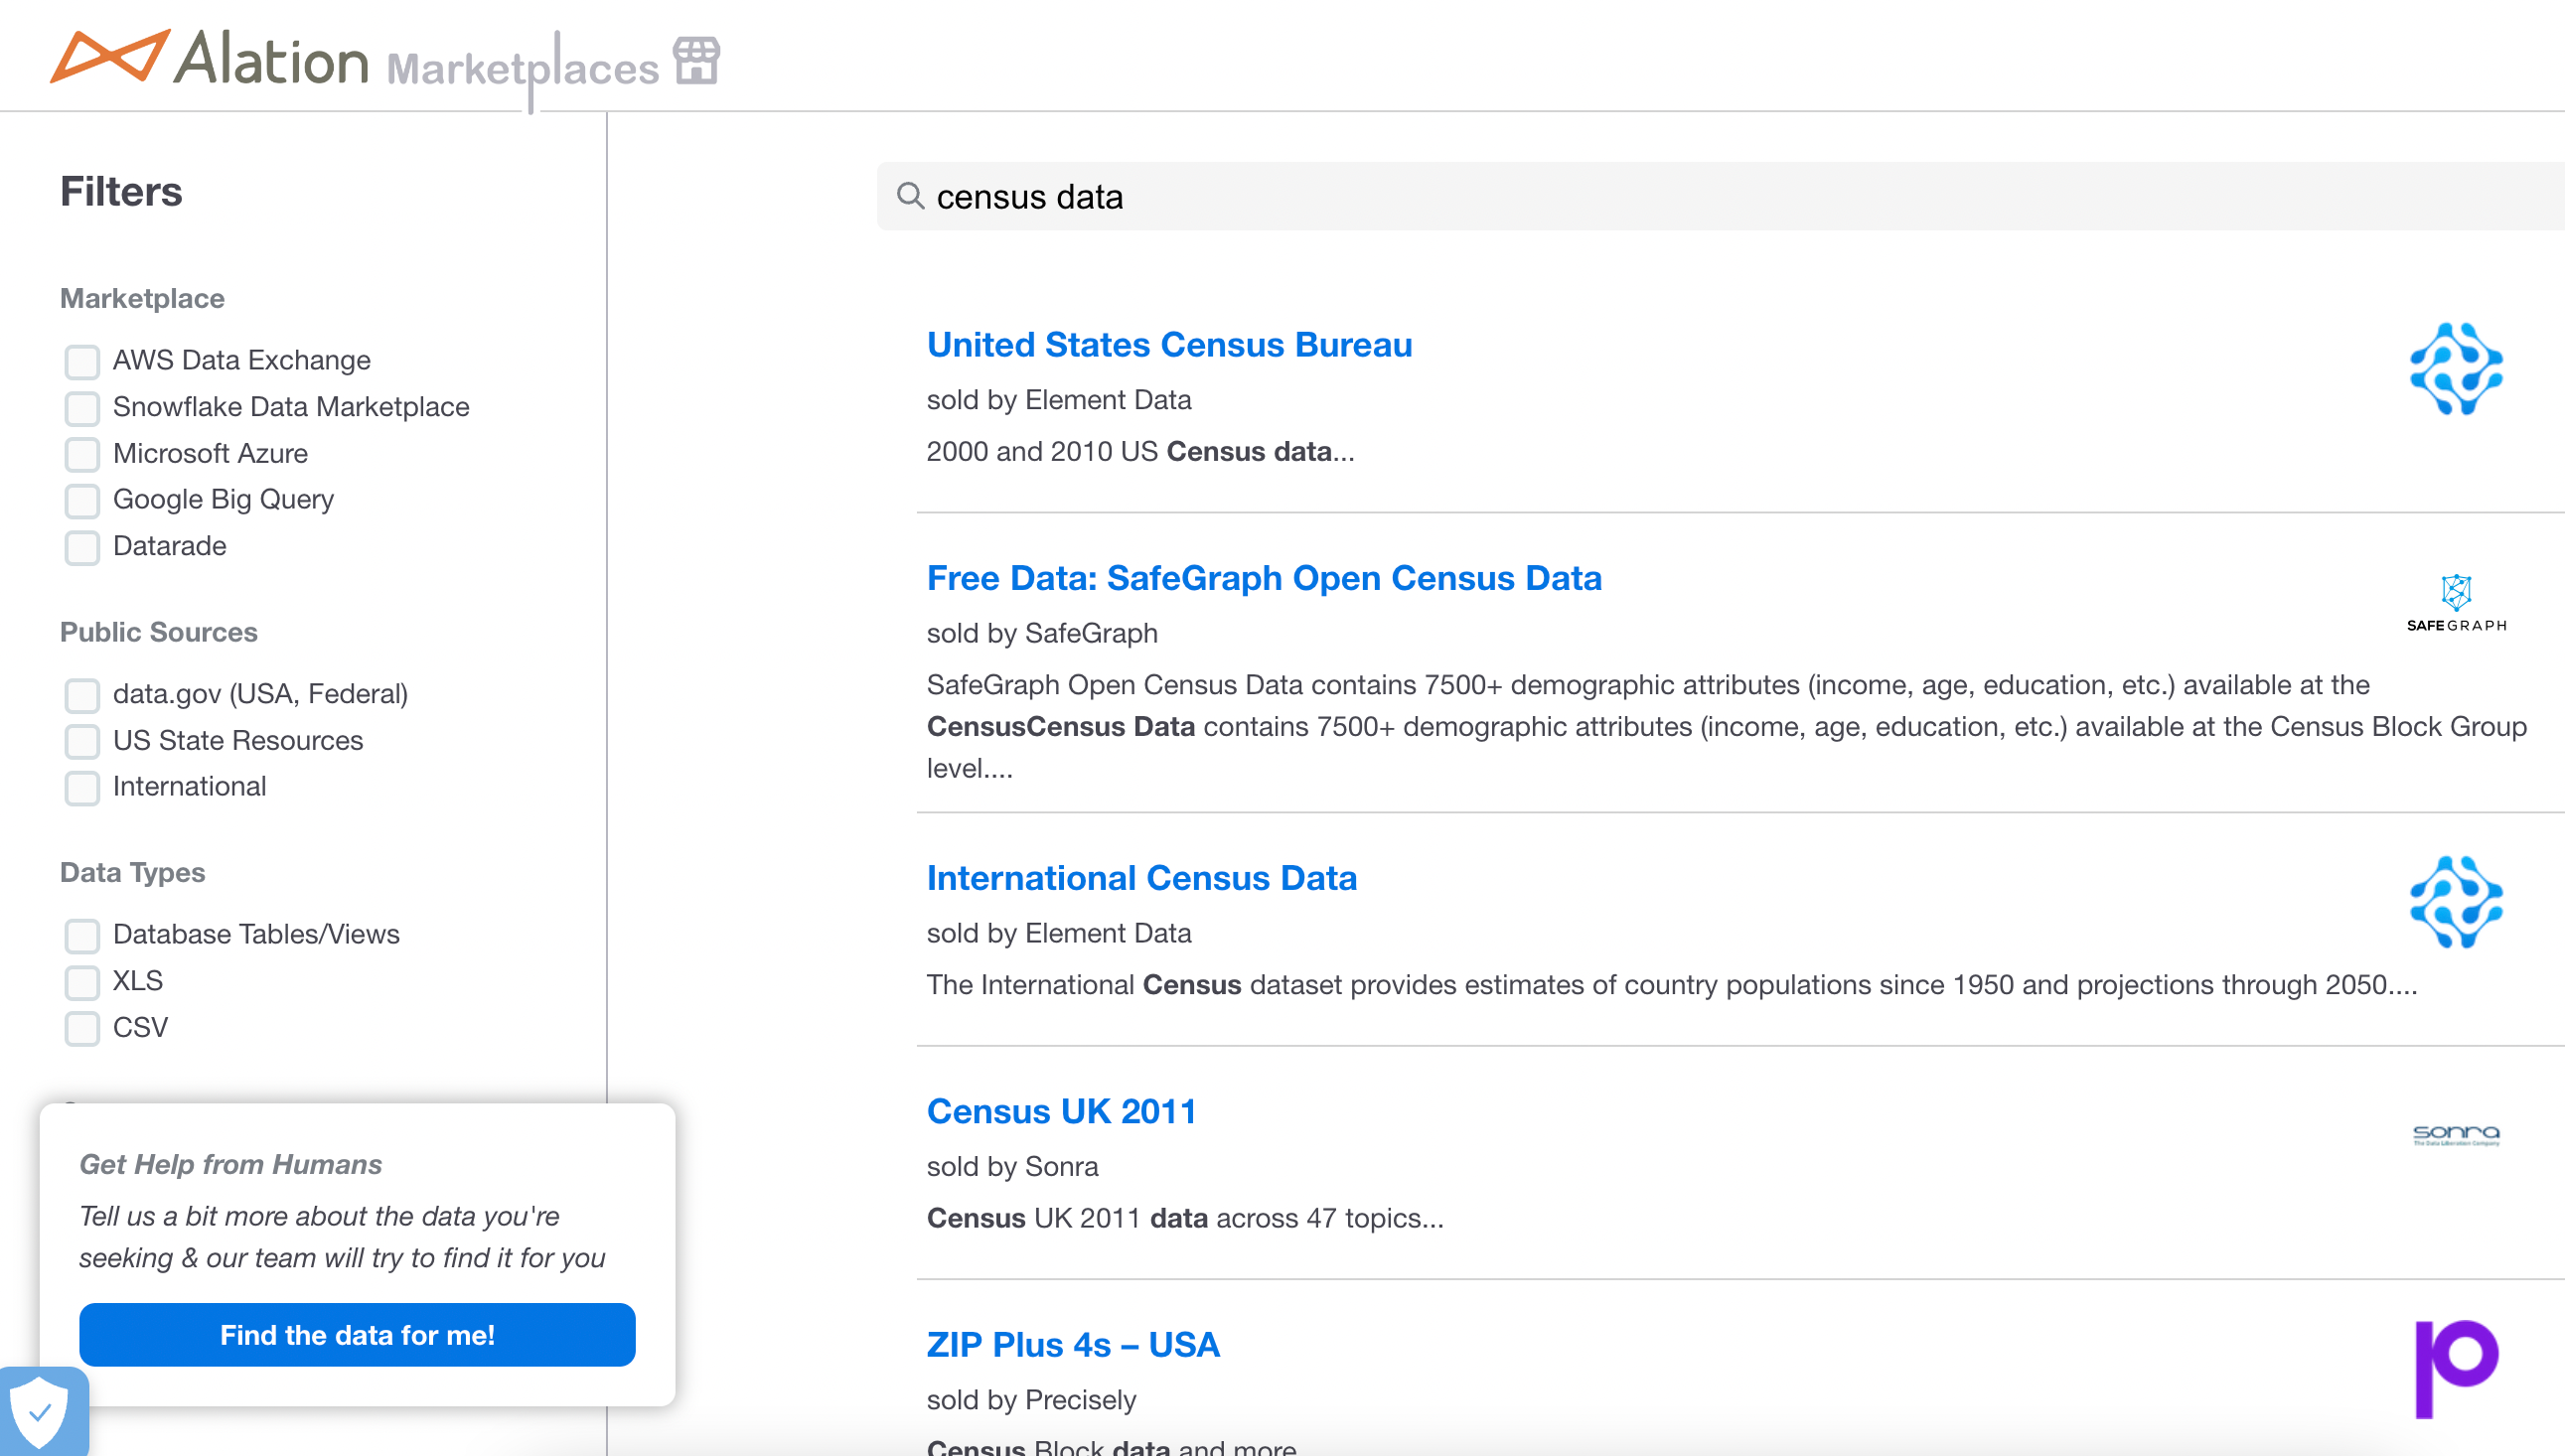Click the Alation logo
This screenshot has width=2565, height=1456.
(x=210, y=57)
